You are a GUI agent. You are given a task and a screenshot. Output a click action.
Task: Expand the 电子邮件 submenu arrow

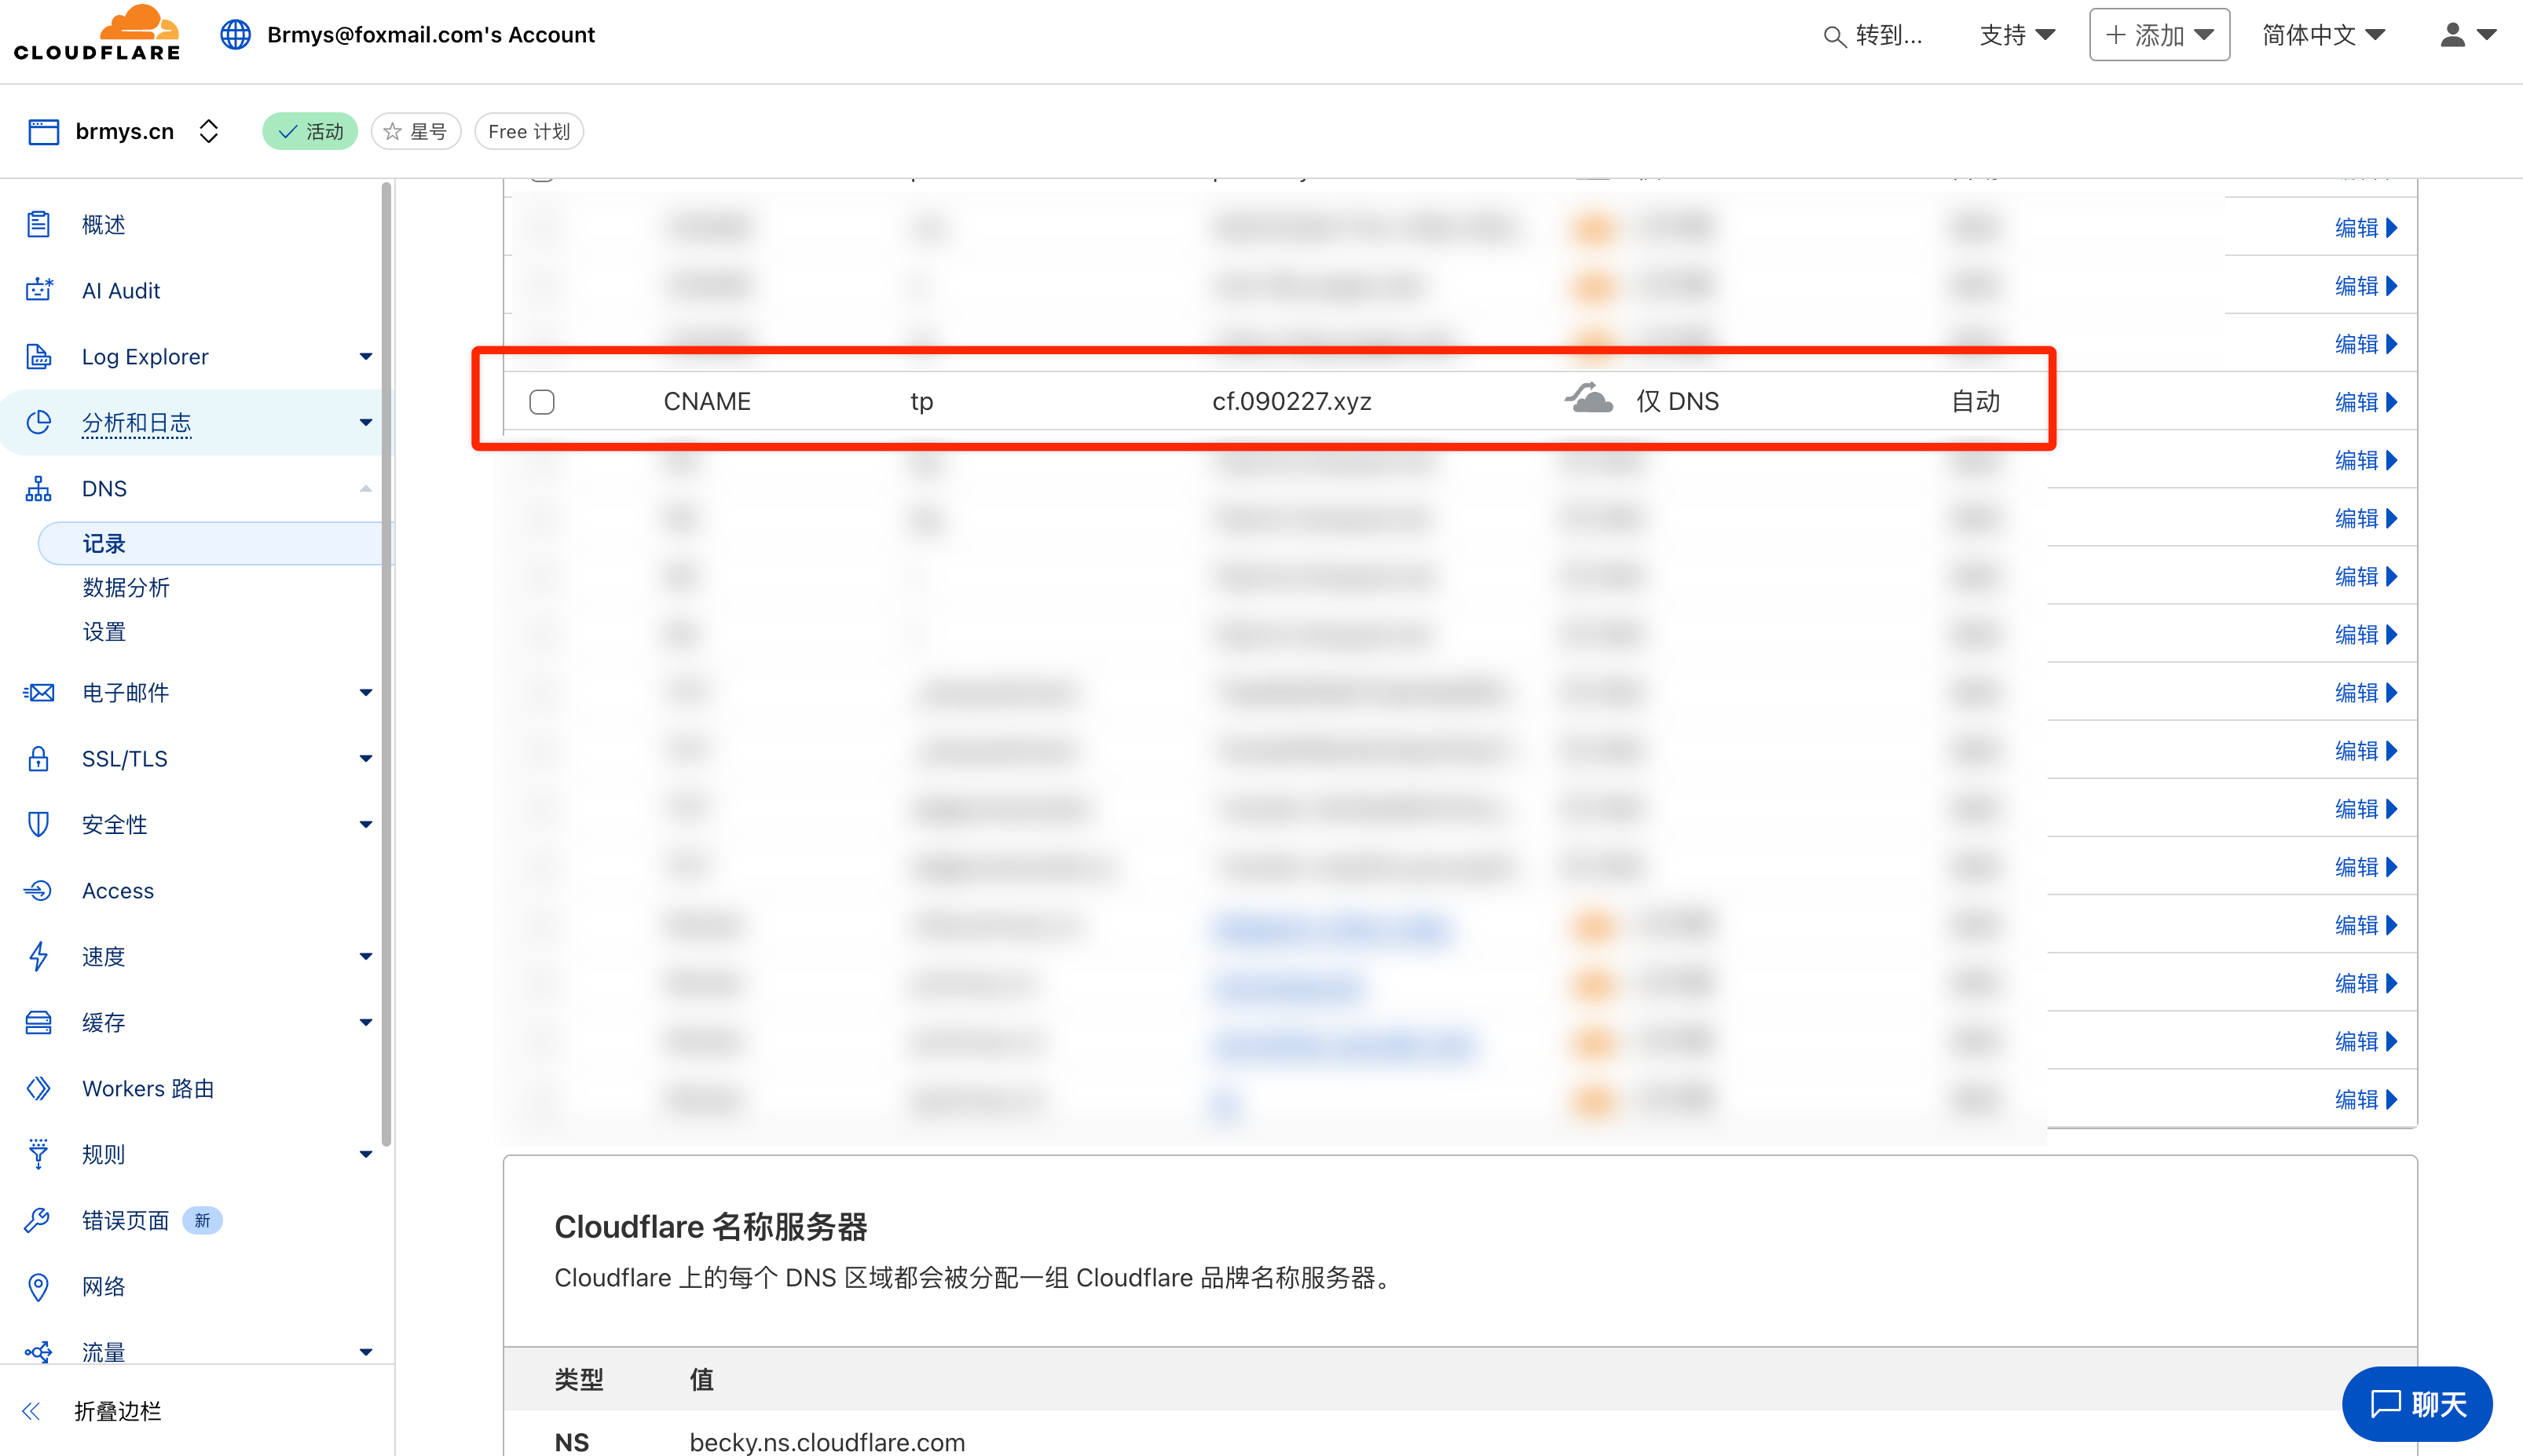pyautogui.click(x=366, y=692)
